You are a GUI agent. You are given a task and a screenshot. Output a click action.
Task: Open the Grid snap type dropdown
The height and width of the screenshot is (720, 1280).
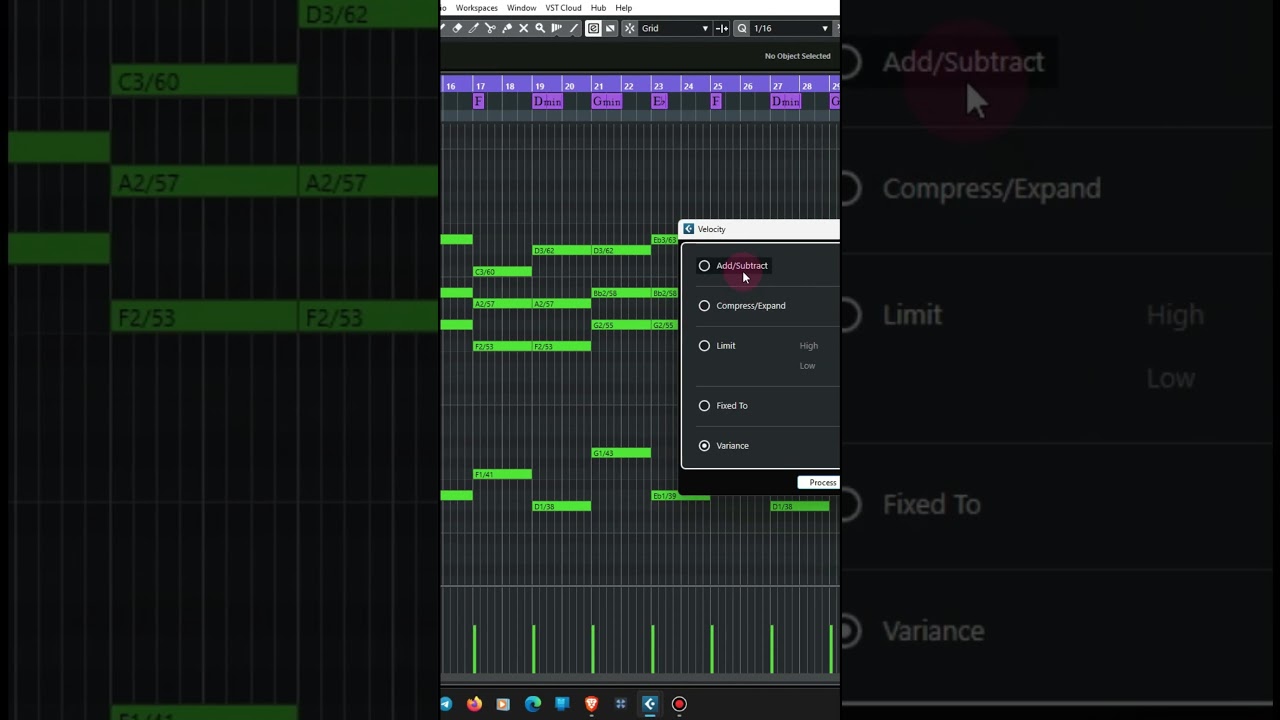[675, 28]
